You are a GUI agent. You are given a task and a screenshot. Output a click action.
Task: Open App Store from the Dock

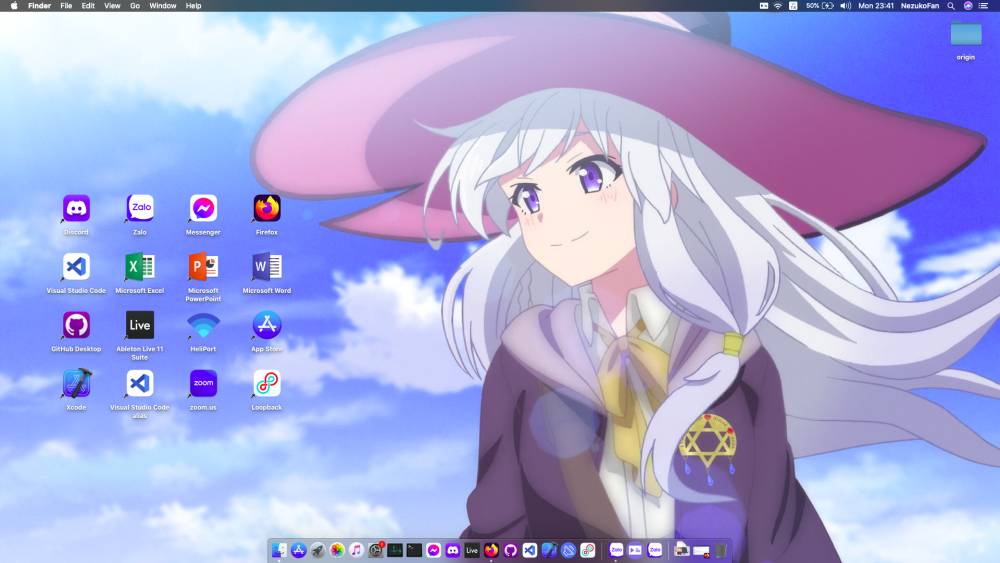coord(298,550)
